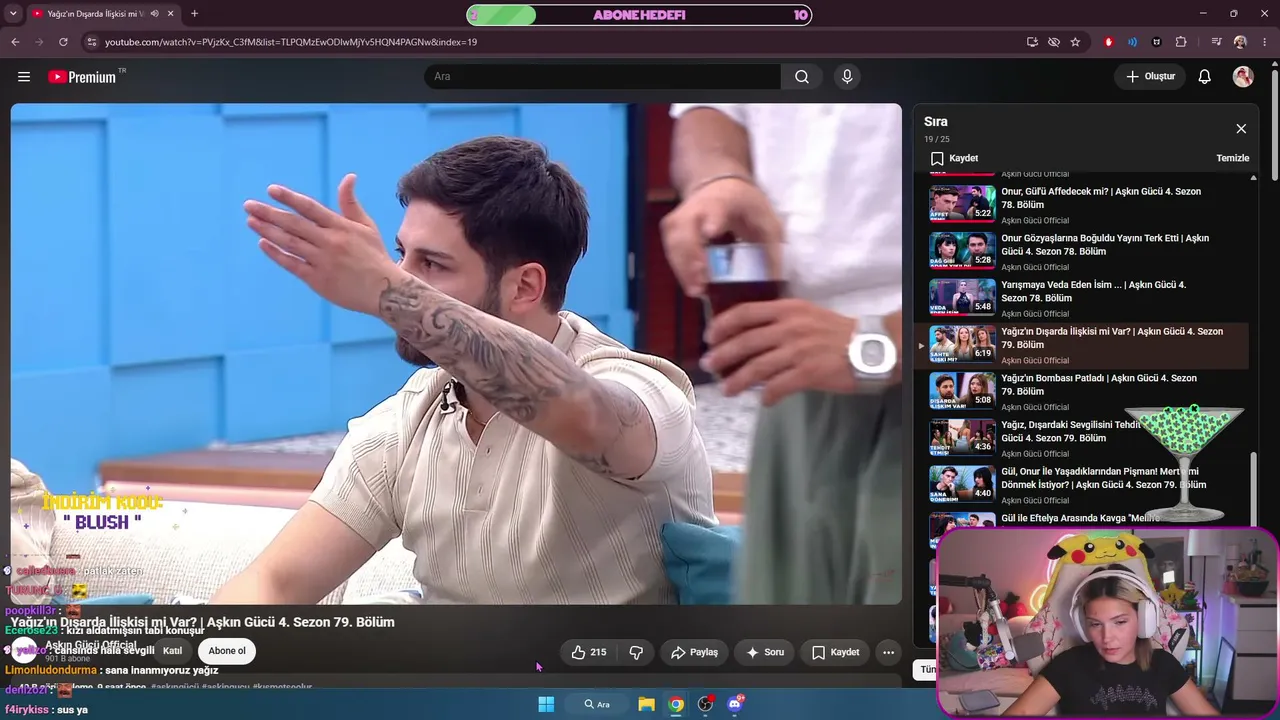Start voice search with microphone icon

coord(847,77)
